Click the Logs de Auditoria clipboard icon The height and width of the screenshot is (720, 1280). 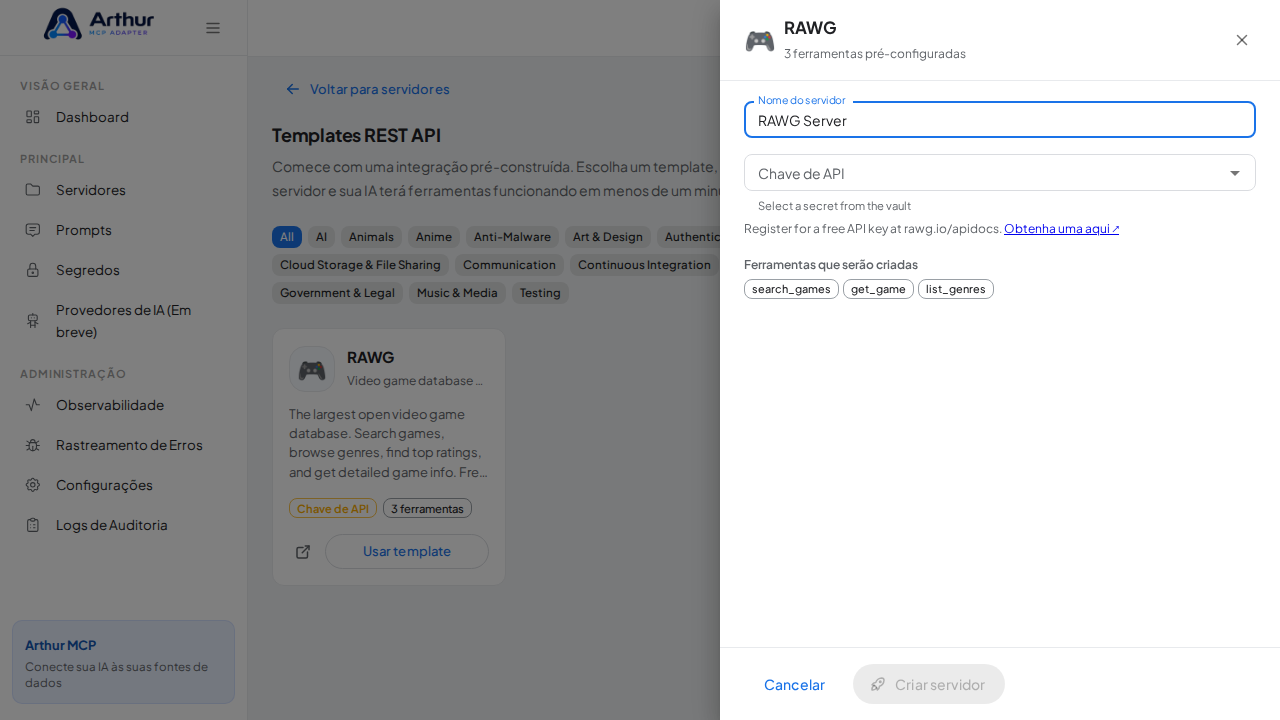[x=33, y=525]
